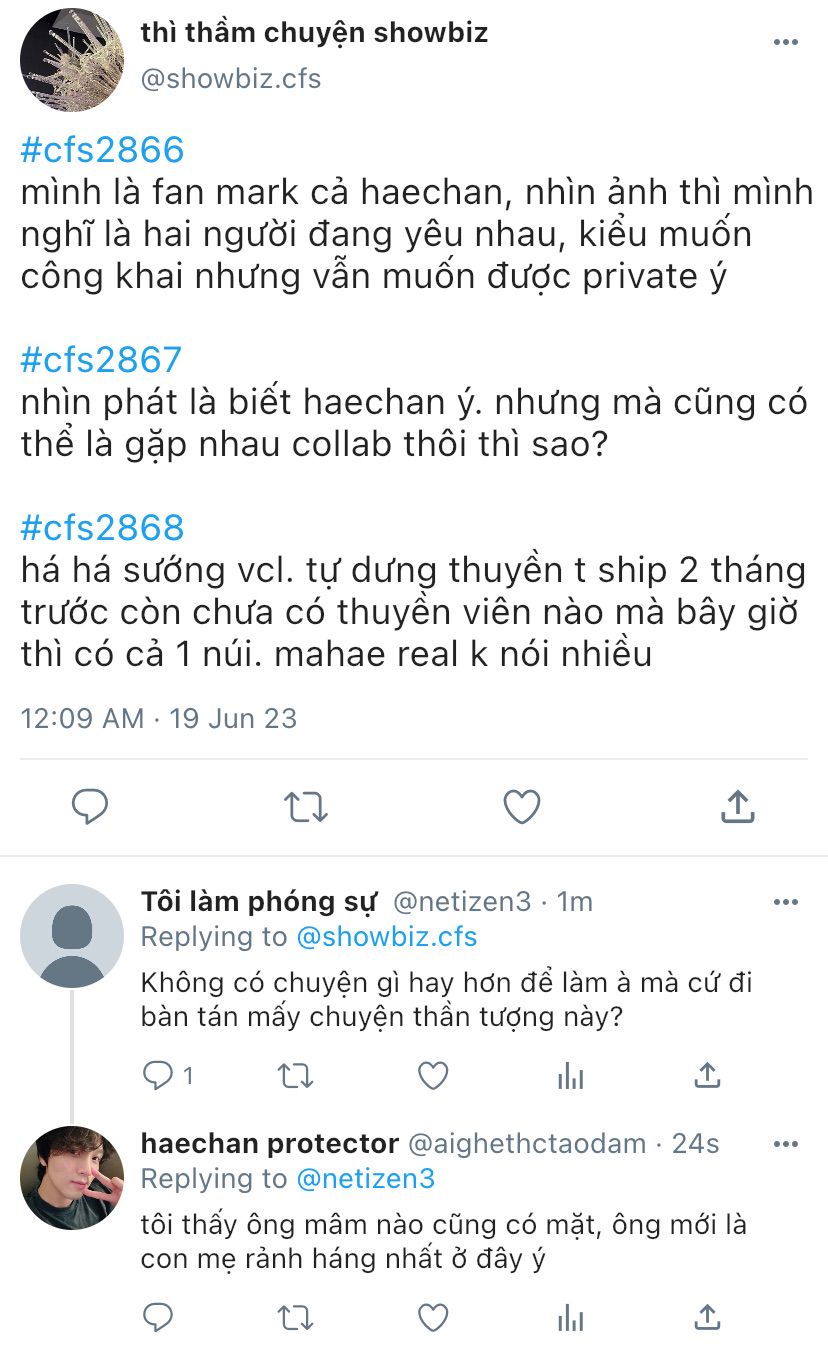Open more options on haechan protector reply

coord(787,1143)
